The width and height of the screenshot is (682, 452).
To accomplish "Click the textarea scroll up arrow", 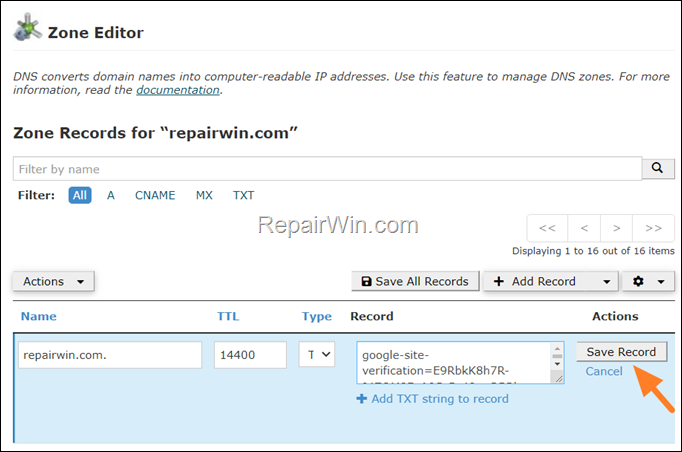I will [x=557, y=348].
